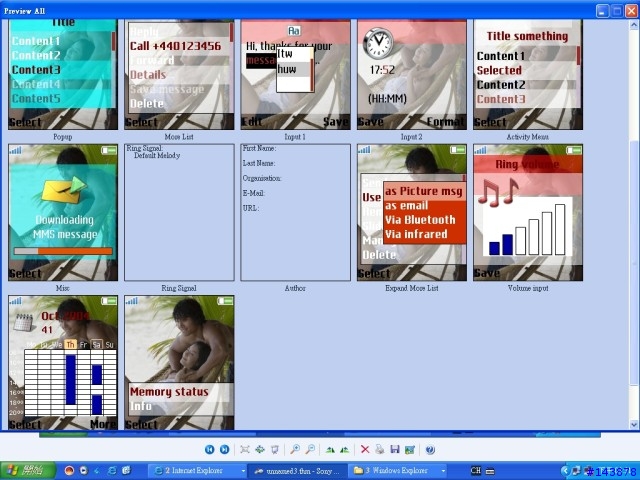This screenshot has width=640, height=480.
Task: Click the Author caption label
Action: (x=295, y=288)
